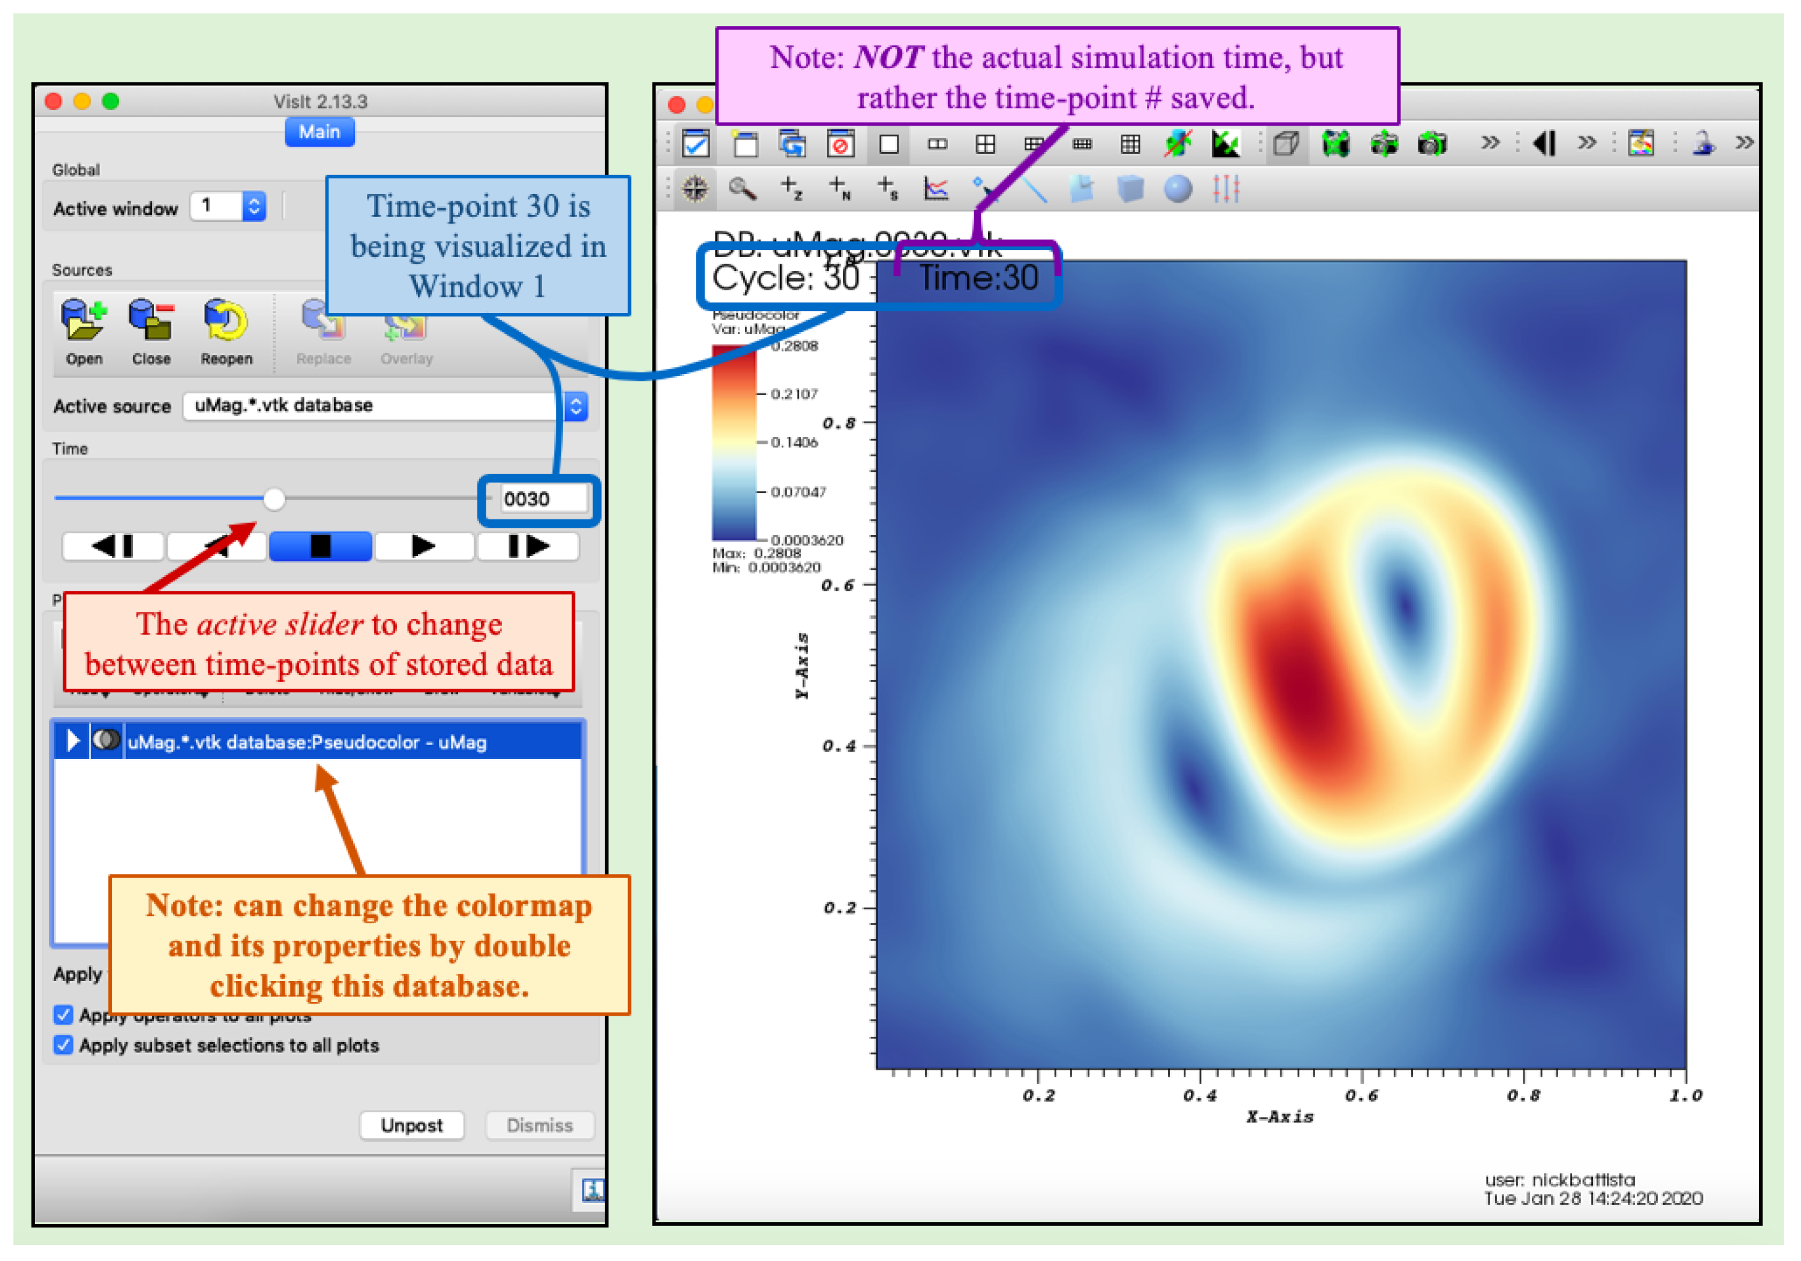Image resolution: width=1801 pixels, height=1261 pixels.
Task: Open the Active source dropdown
Action: click(576, 406)
